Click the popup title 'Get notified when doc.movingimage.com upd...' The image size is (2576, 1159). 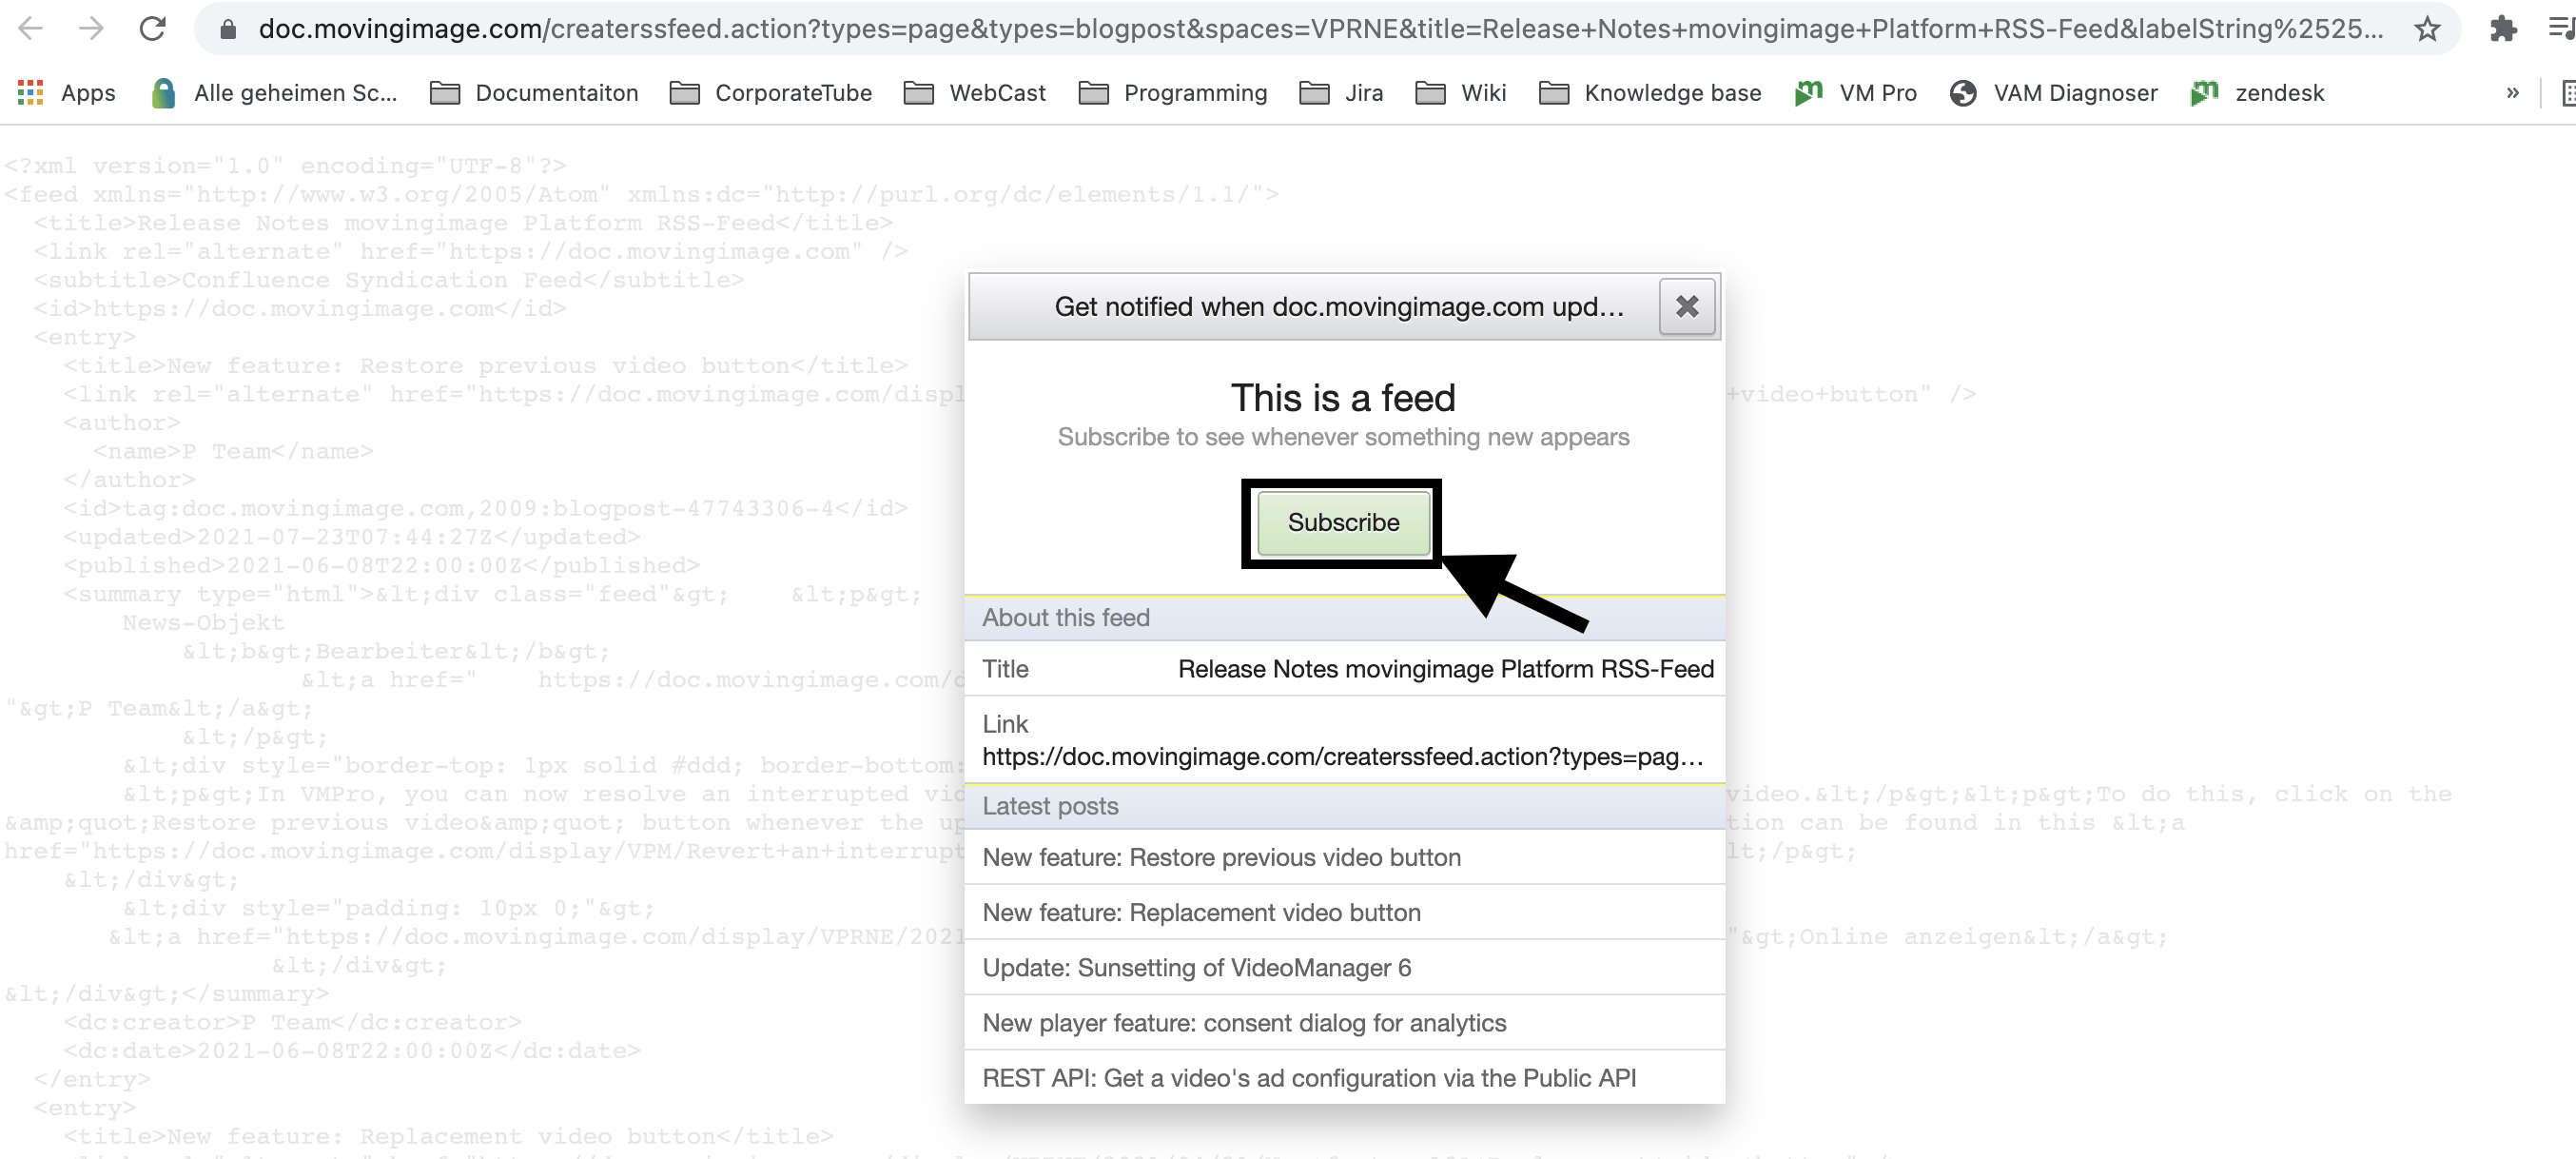[x=1339, y=307]
